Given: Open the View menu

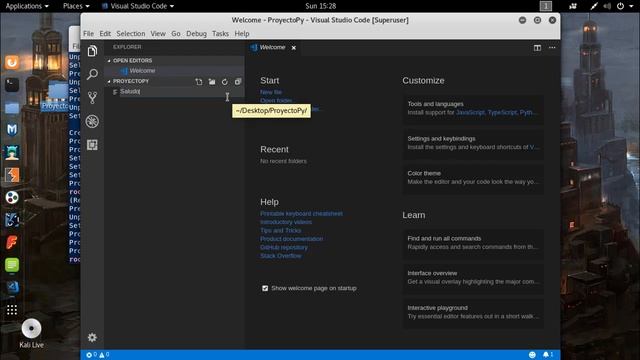Looking at the screenshot, I should pos(158,33).
